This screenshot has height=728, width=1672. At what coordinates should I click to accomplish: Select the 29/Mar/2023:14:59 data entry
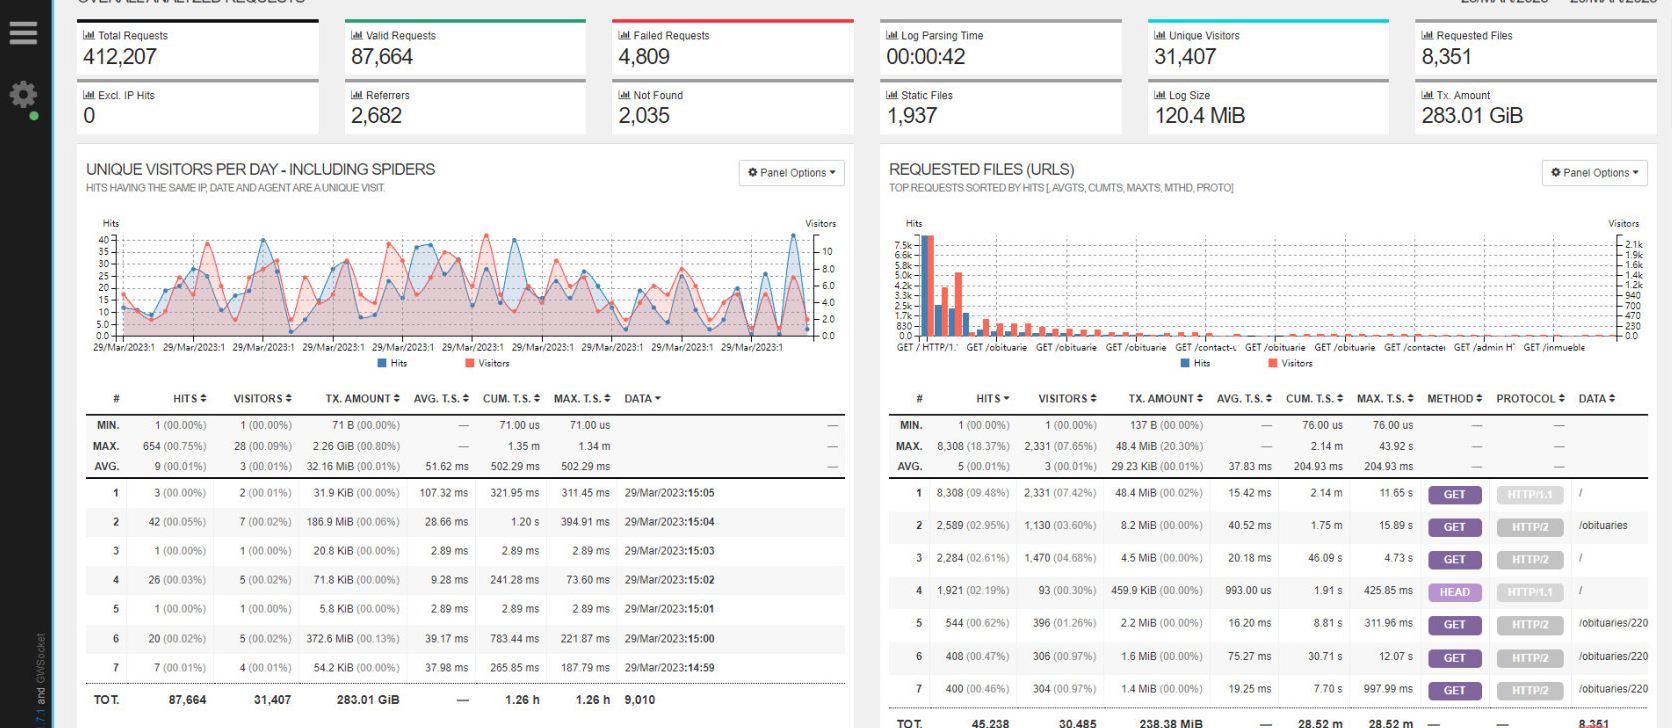[669, 667]
